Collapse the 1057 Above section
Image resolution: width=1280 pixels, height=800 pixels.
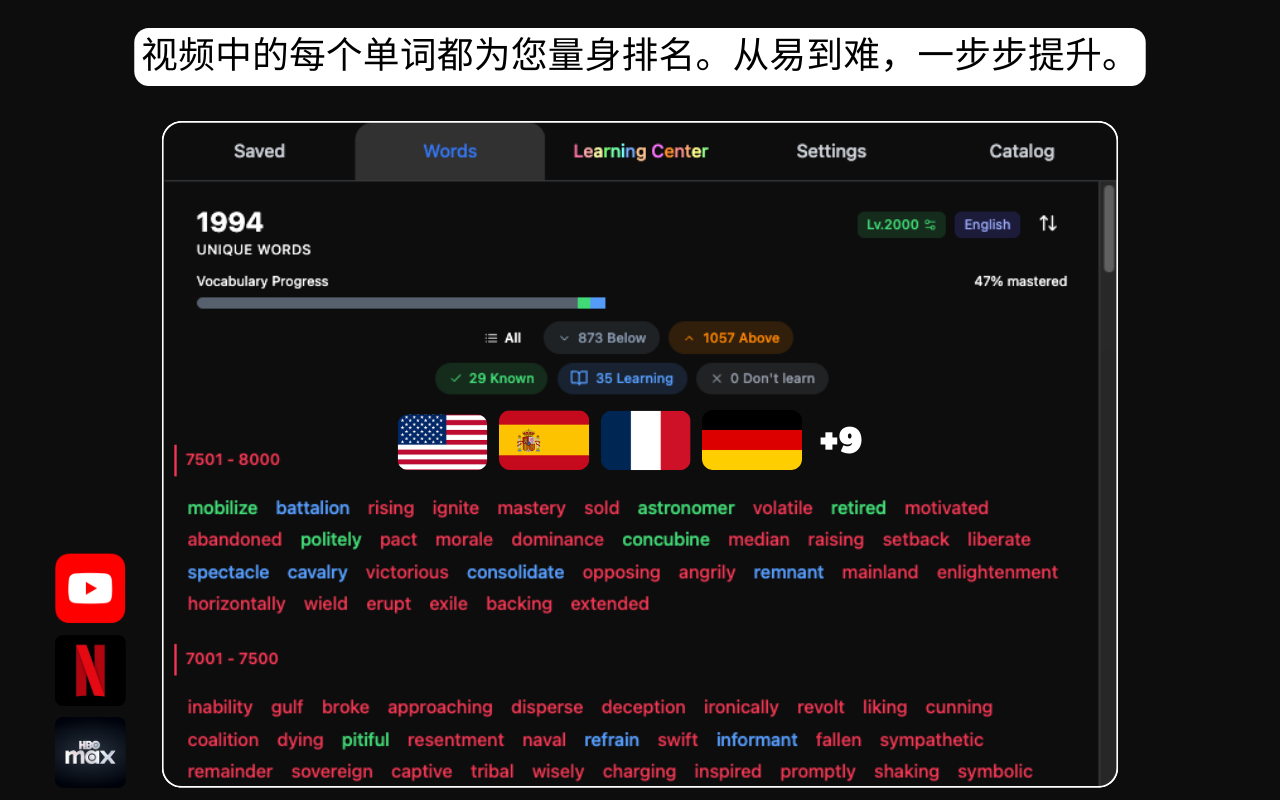pyautogui.click(x=731, y=337)
